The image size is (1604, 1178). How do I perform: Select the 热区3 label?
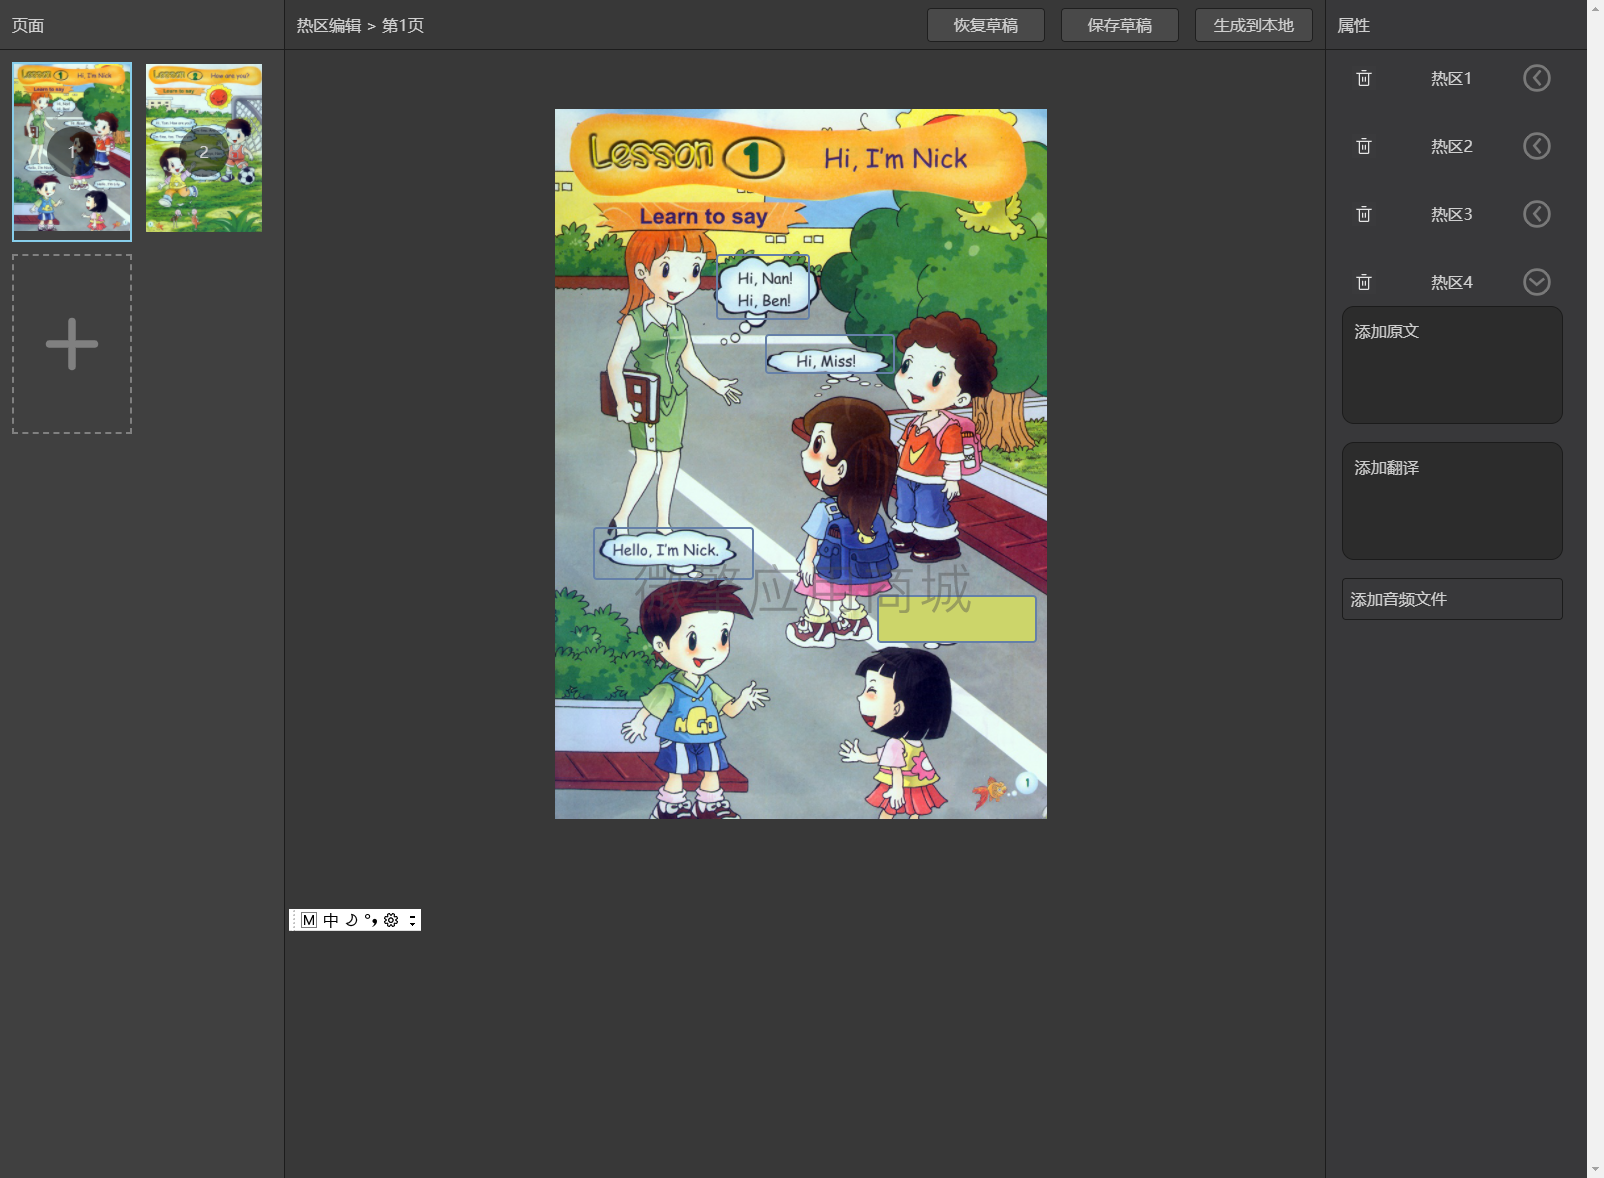[1451, 214]
